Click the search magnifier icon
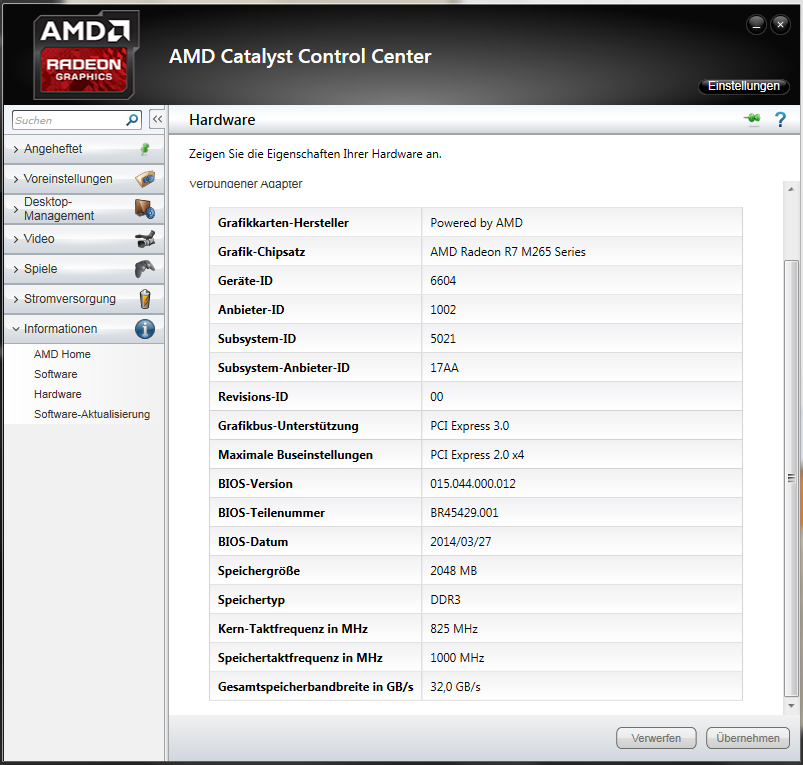This screenshot has height=765, width=803. (132, 120)
